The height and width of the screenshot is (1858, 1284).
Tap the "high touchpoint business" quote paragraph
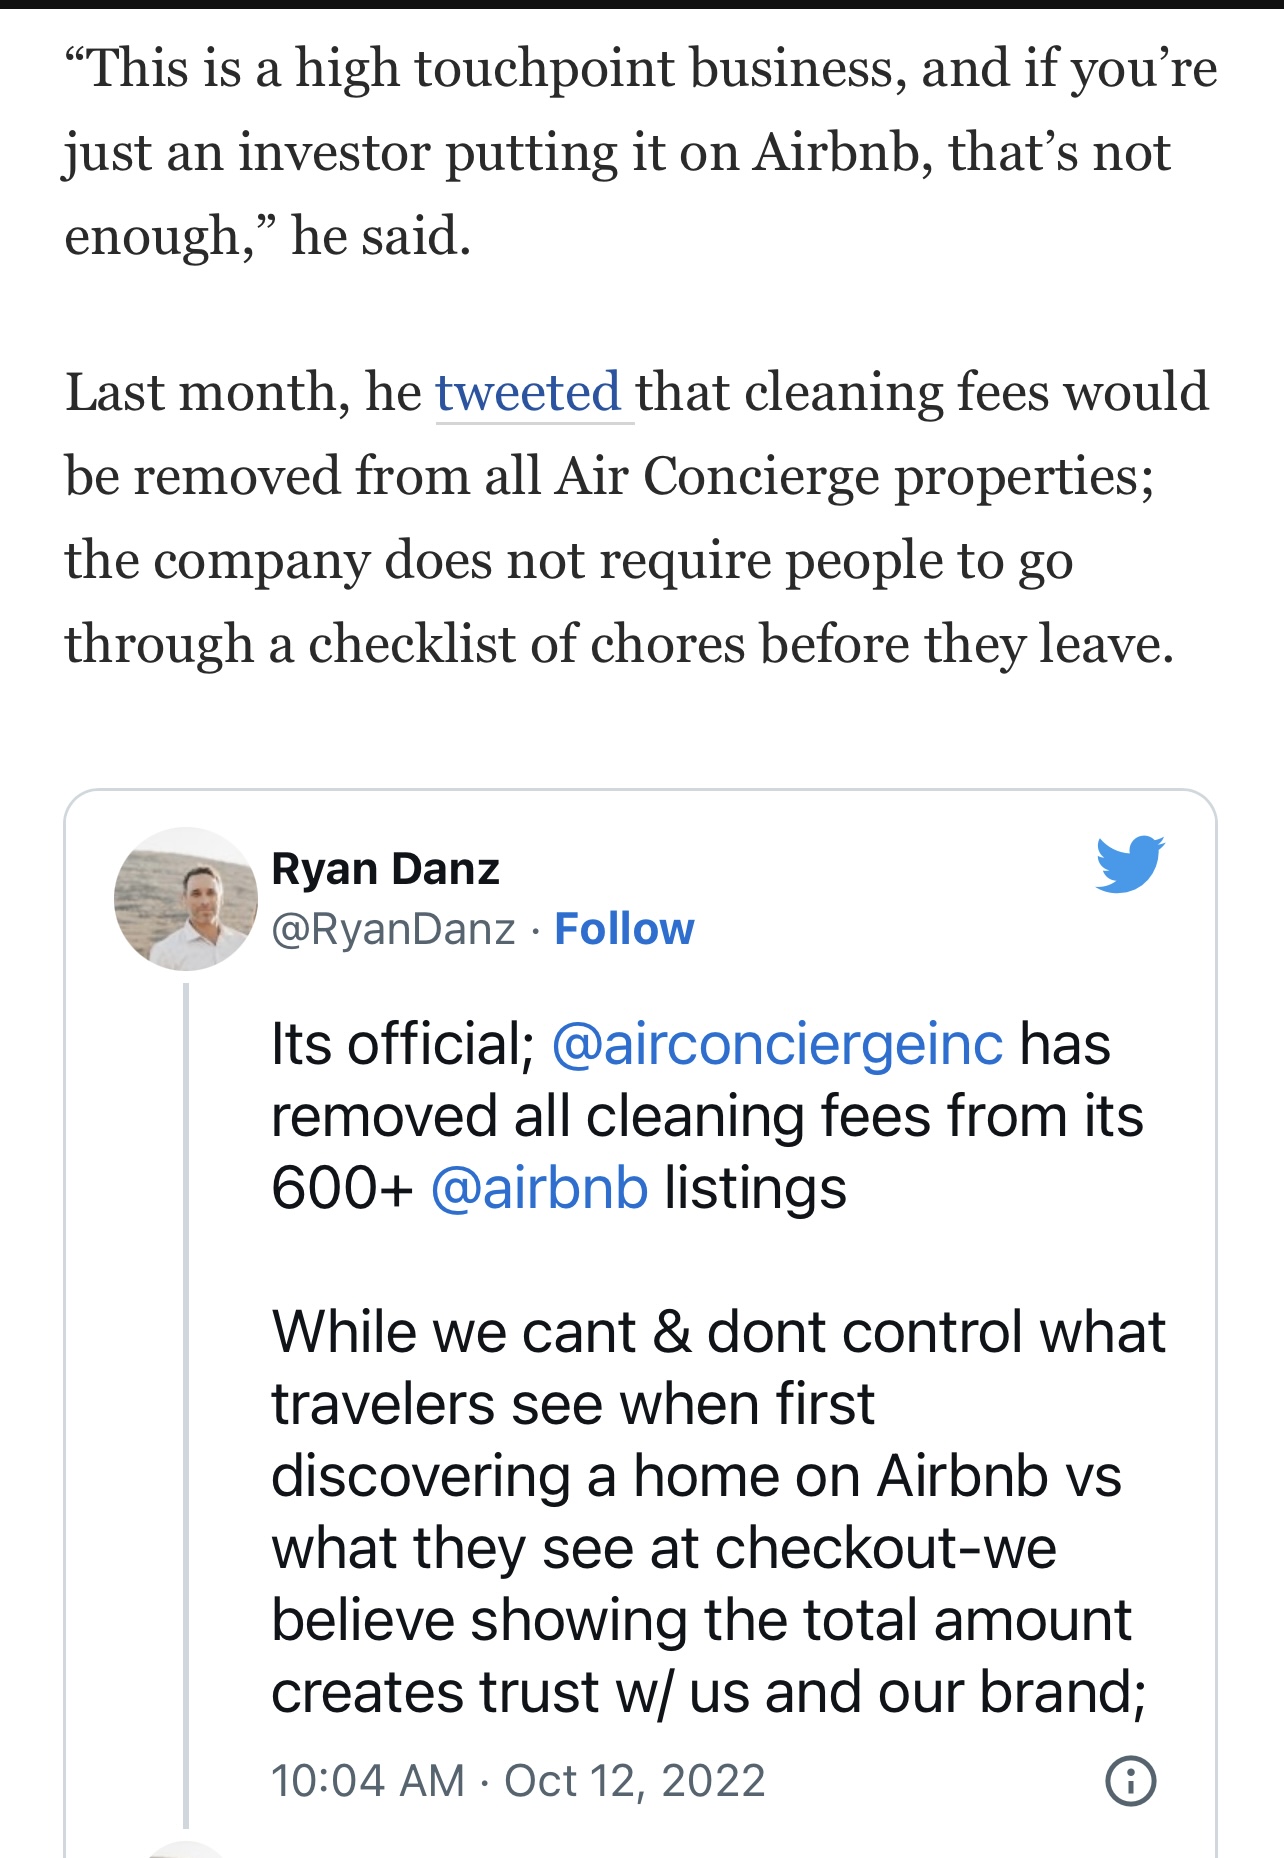click(x=641, y=152)
